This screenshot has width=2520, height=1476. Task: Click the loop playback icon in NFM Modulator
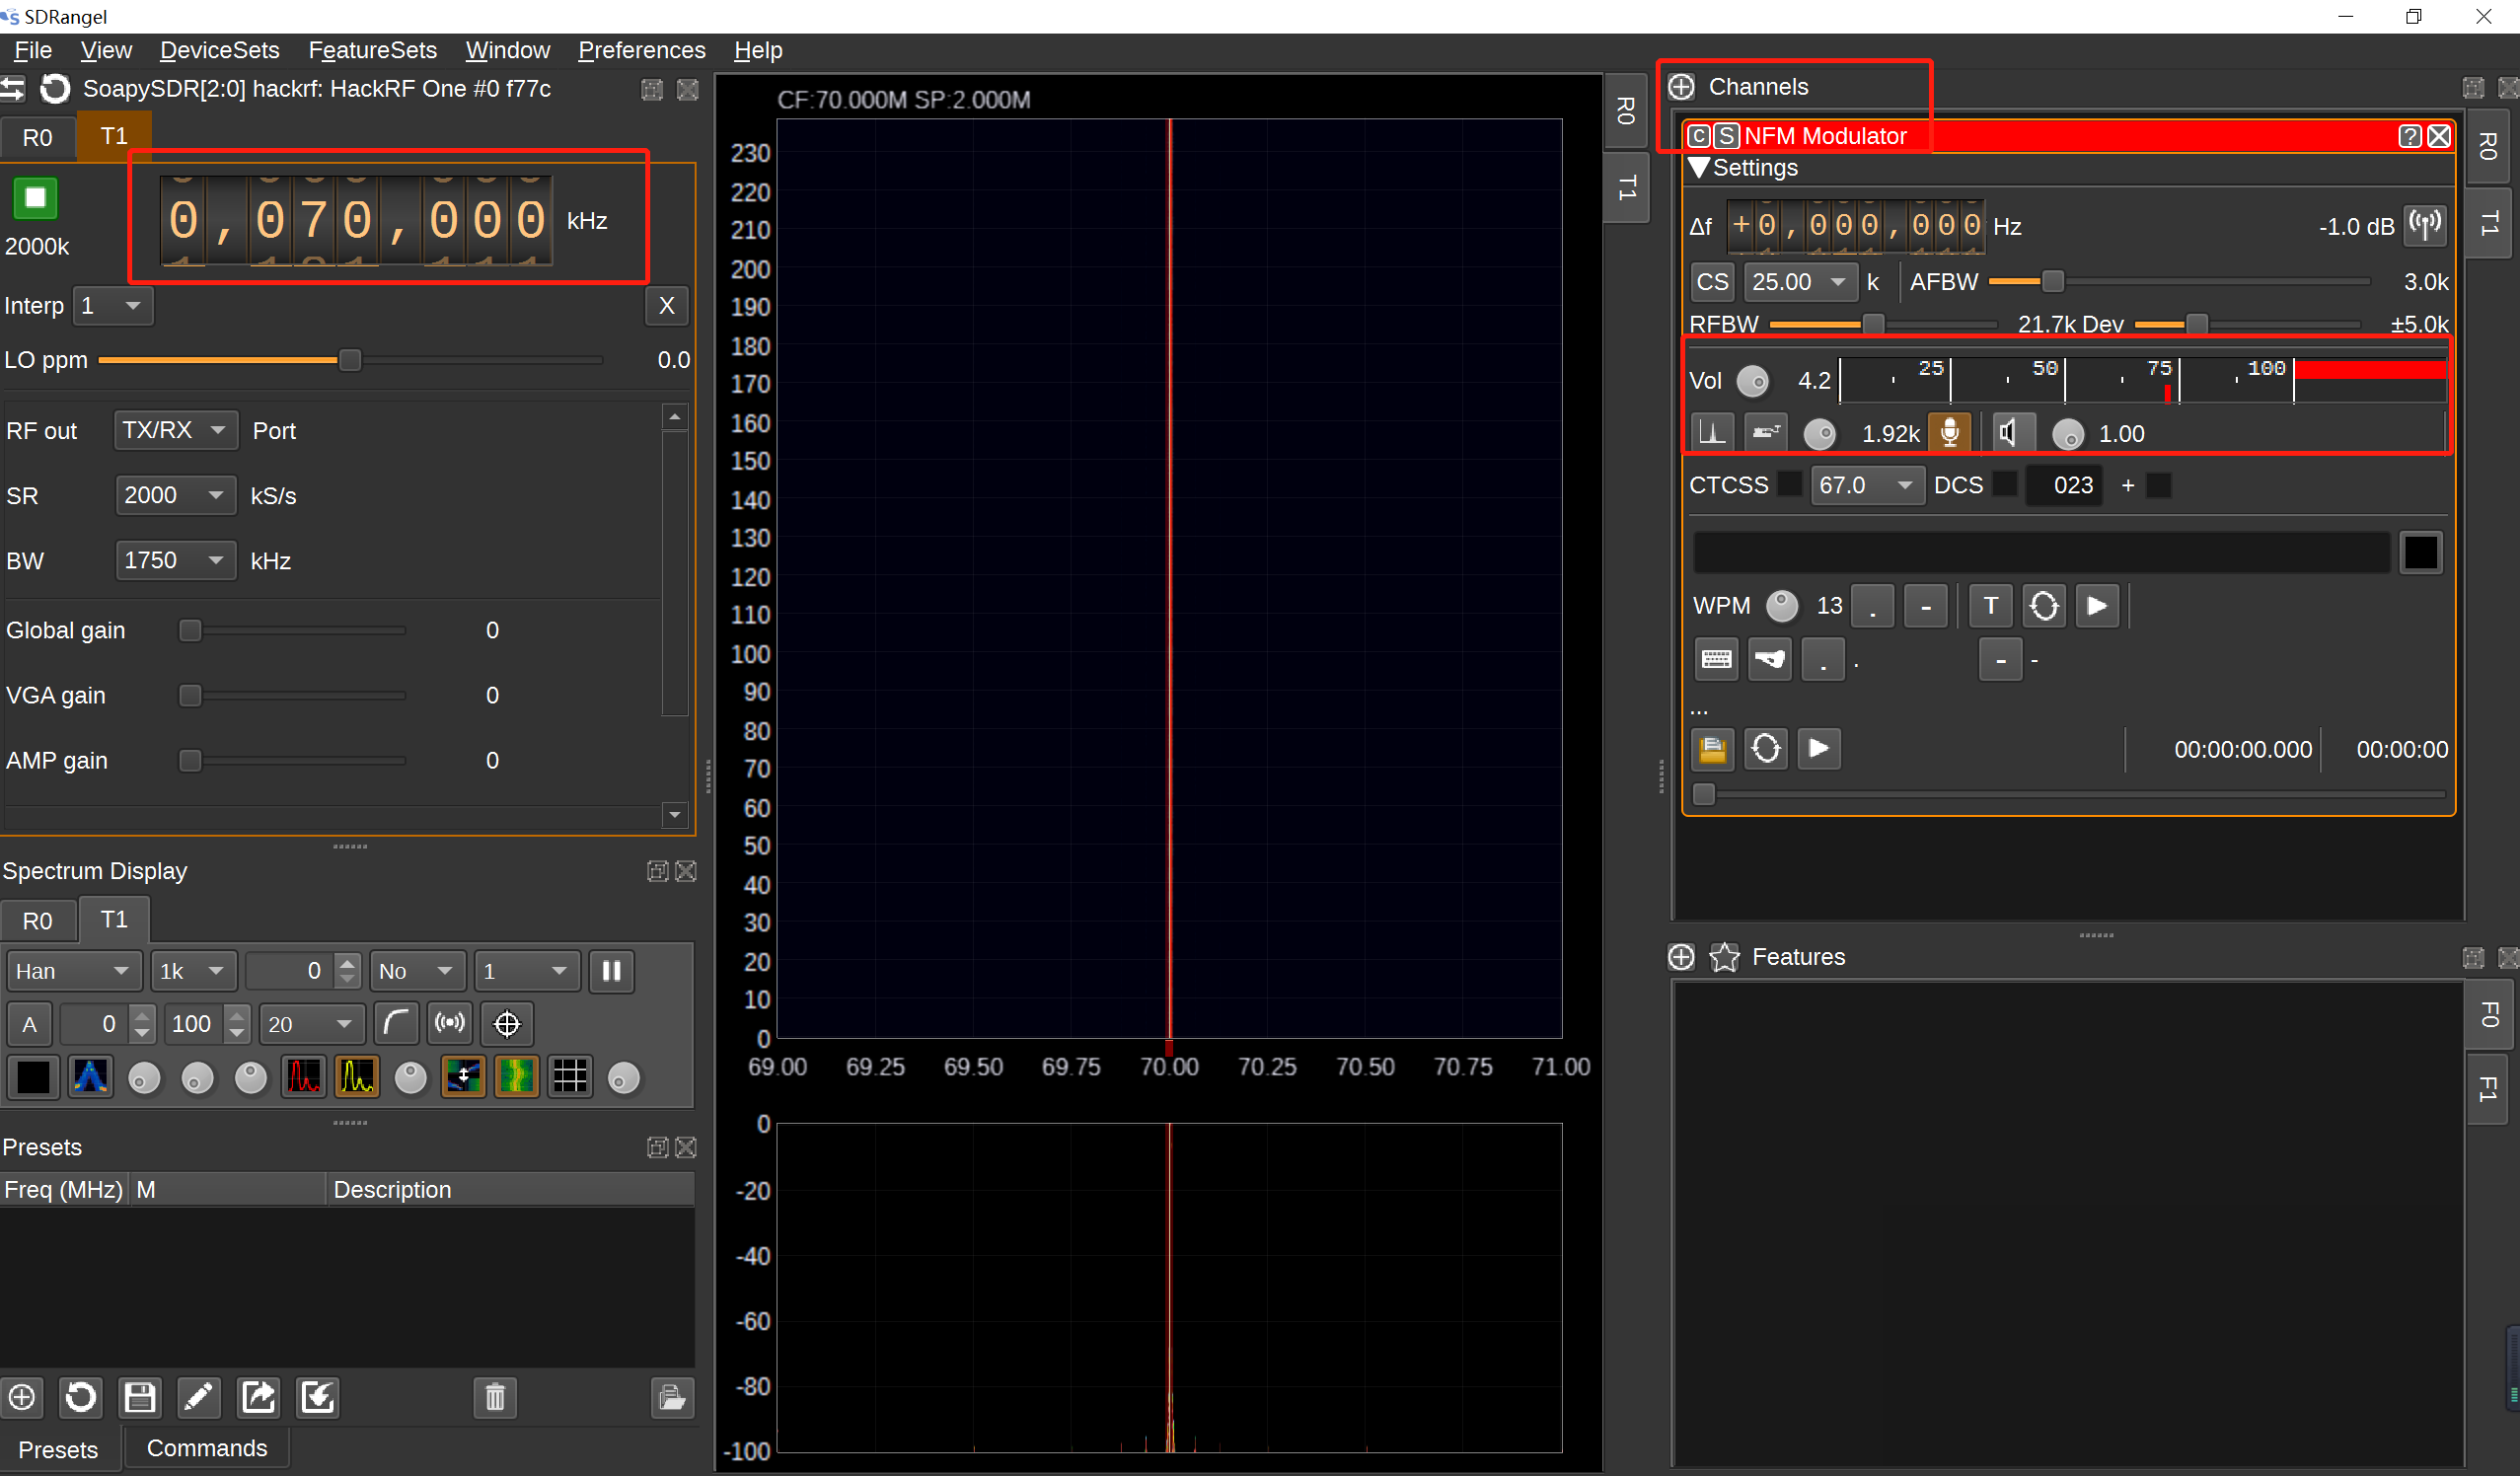click(x=1764, y=749)
